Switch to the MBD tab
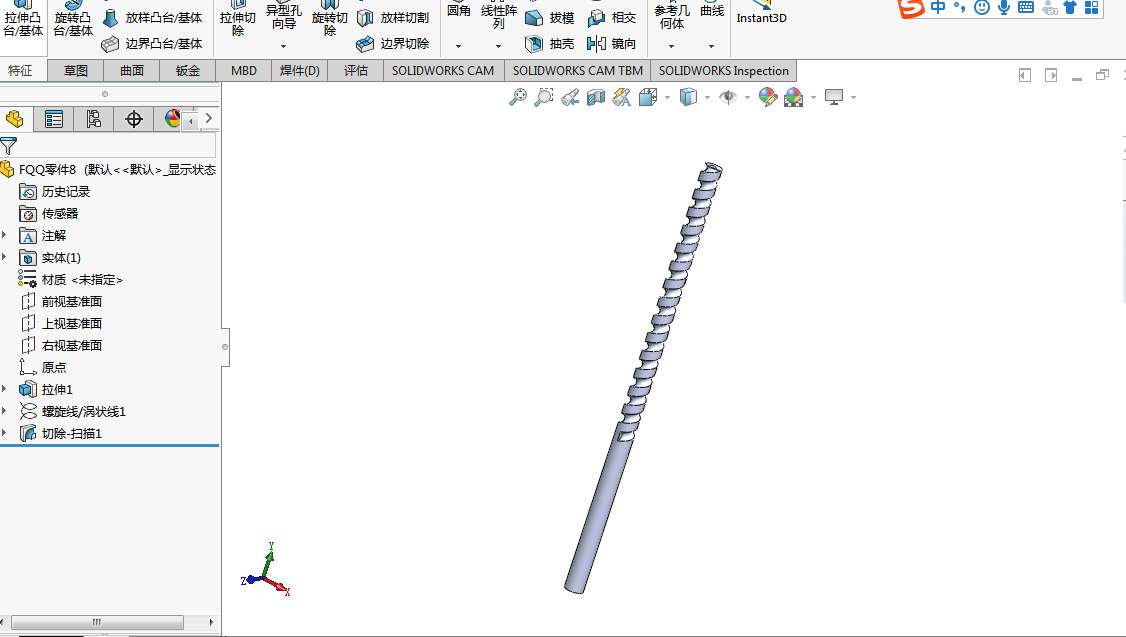Viewport: 1126px width, 637px height. click(243, 70)
